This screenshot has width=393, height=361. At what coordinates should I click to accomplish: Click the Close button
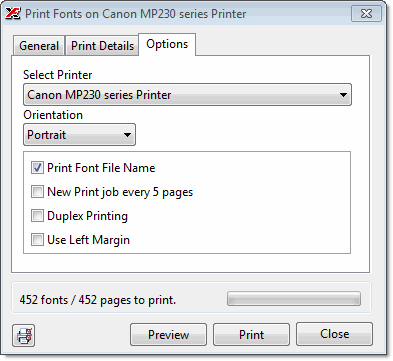tap(334, 334)
